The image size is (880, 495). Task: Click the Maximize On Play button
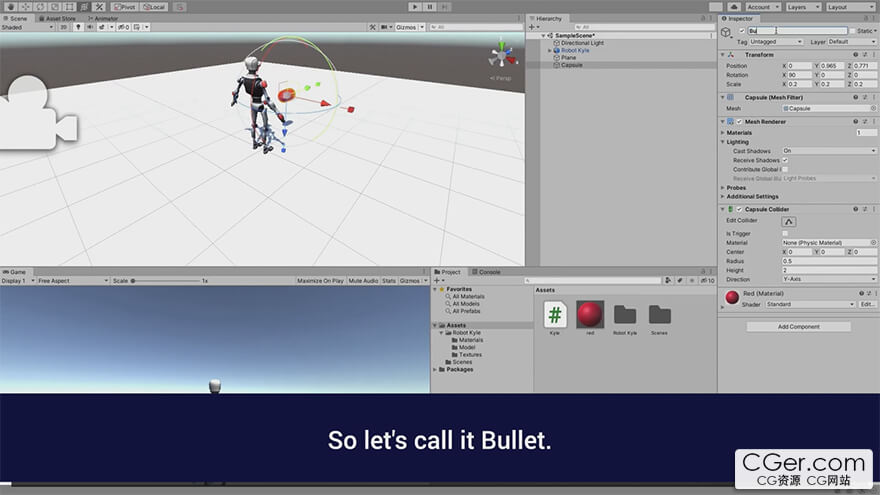320,281
